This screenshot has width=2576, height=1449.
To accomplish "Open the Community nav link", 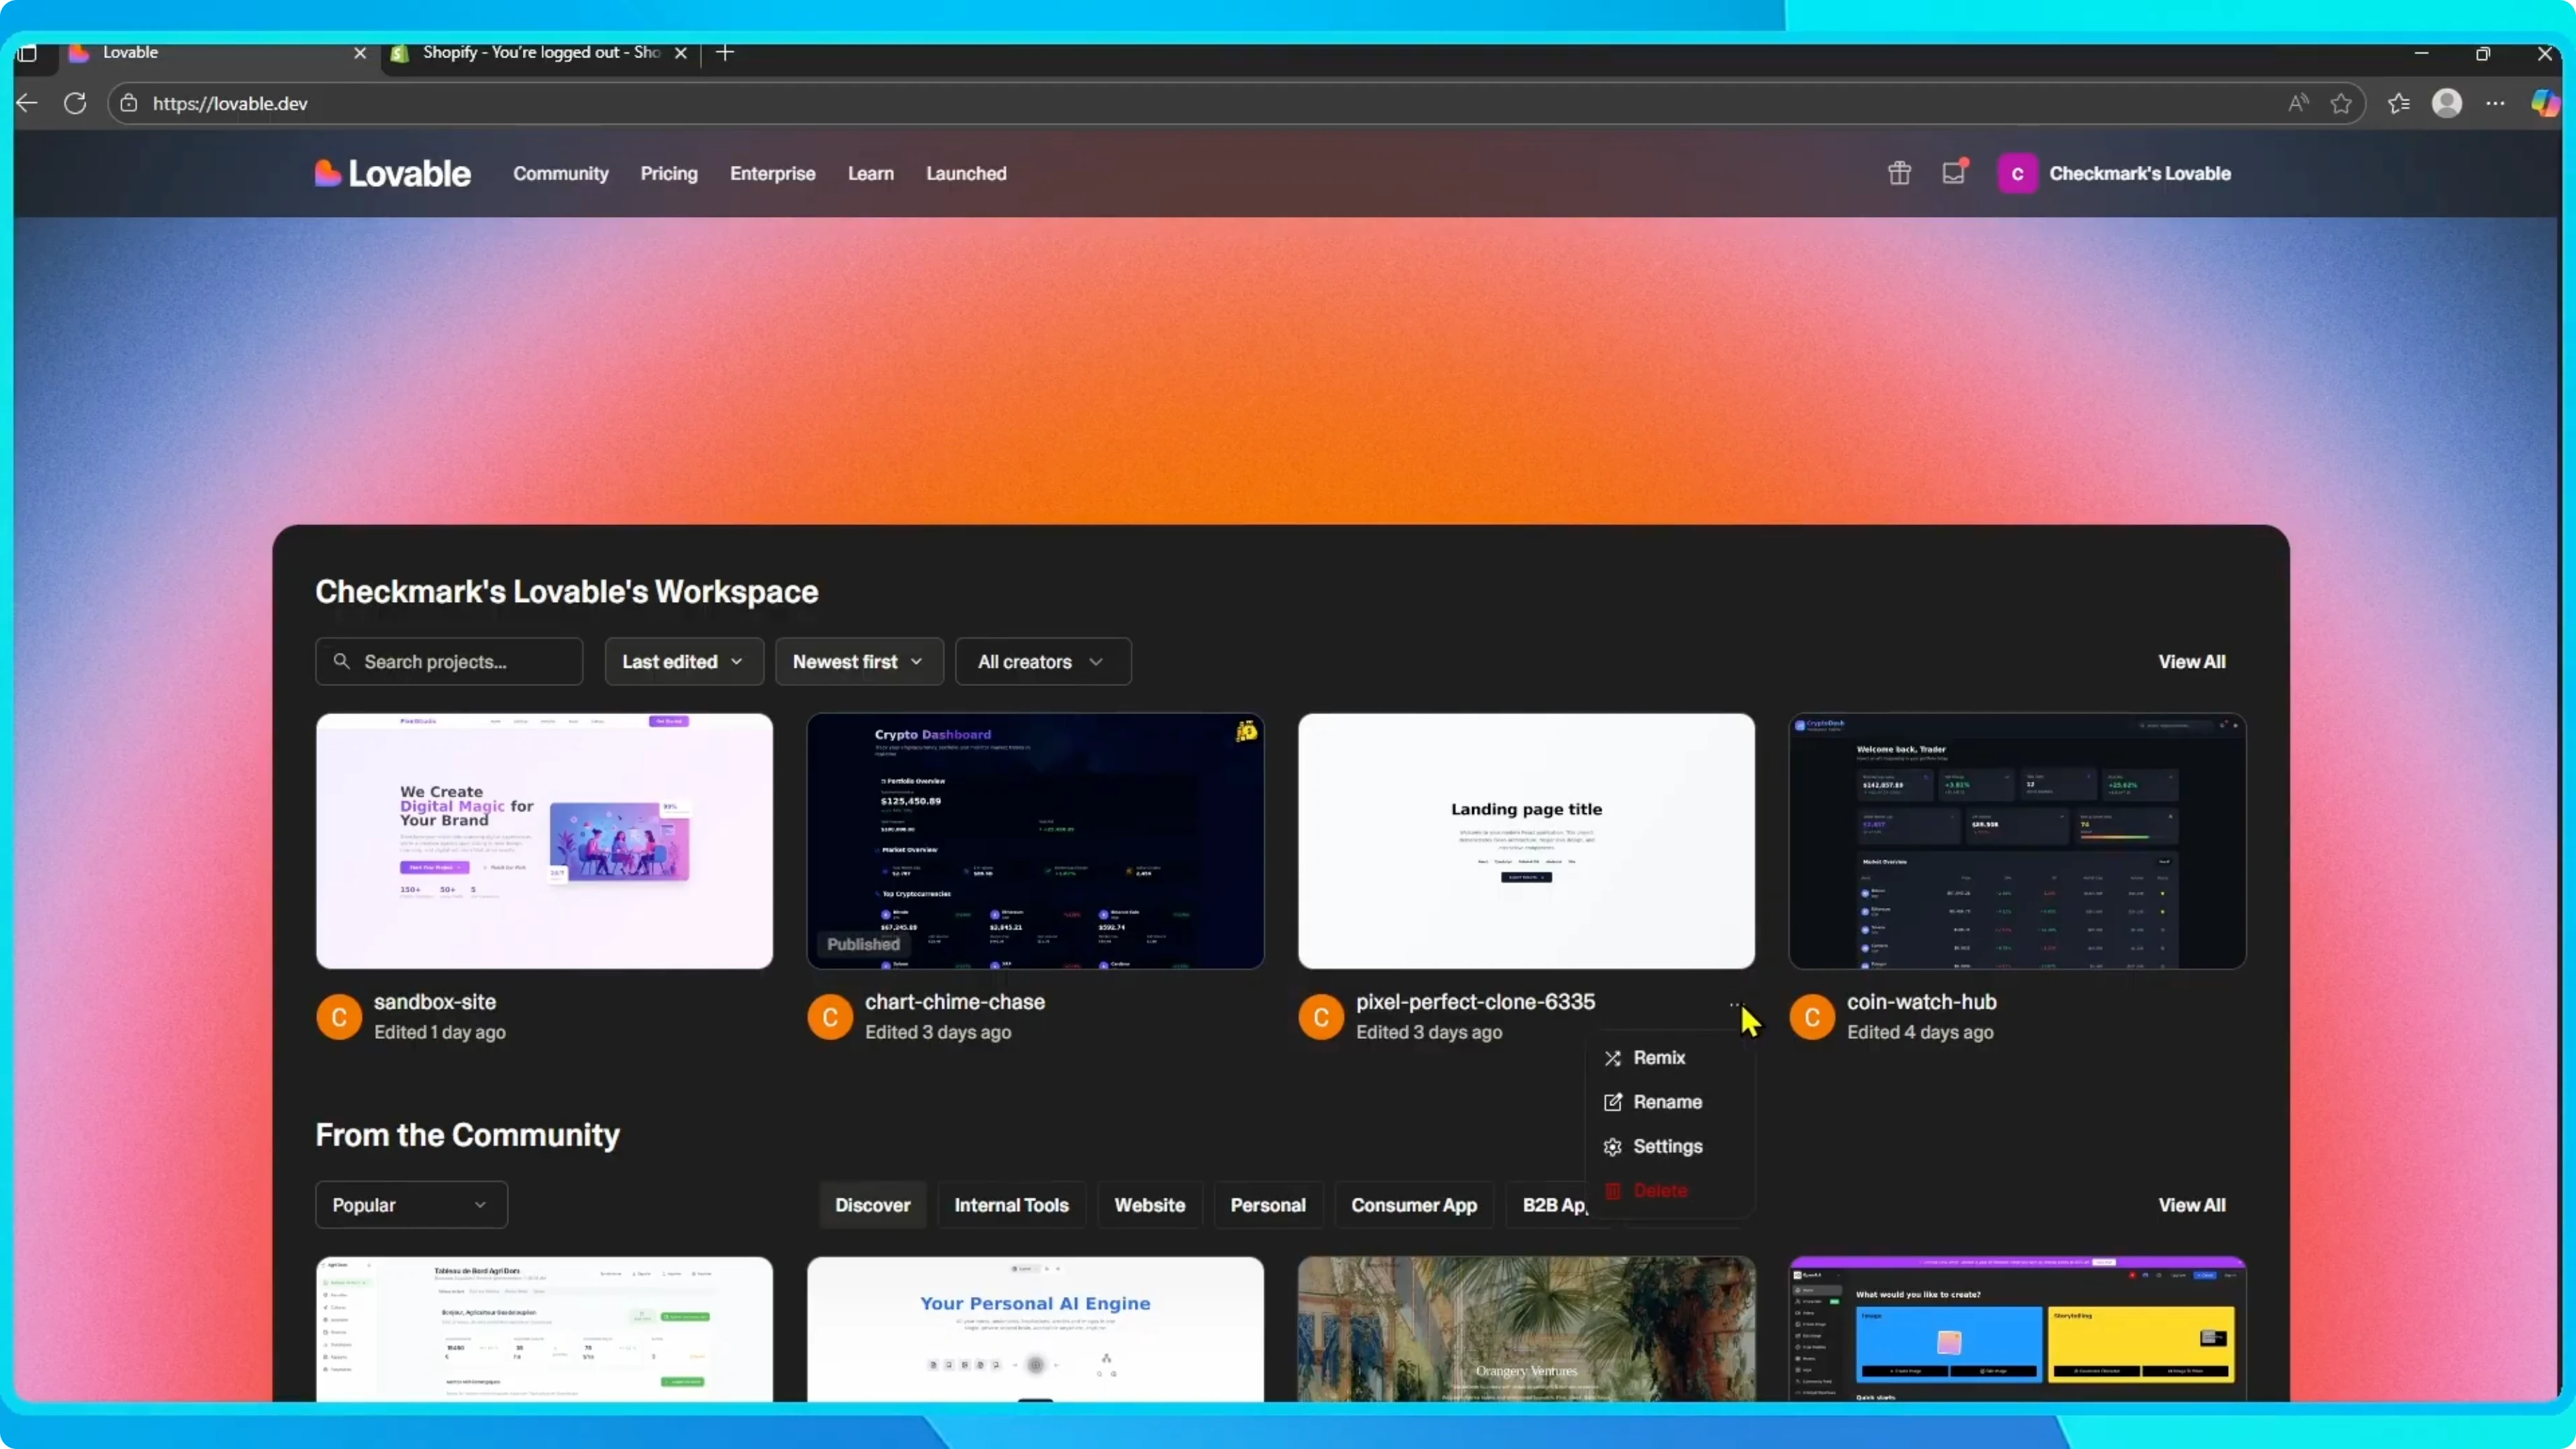I will click(561, 174).
